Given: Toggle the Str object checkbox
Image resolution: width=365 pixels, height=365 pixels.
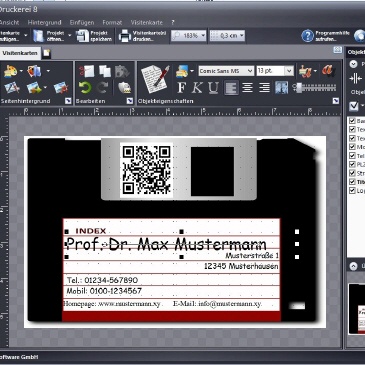Looking at the screenshot, I should coord(352,173).
